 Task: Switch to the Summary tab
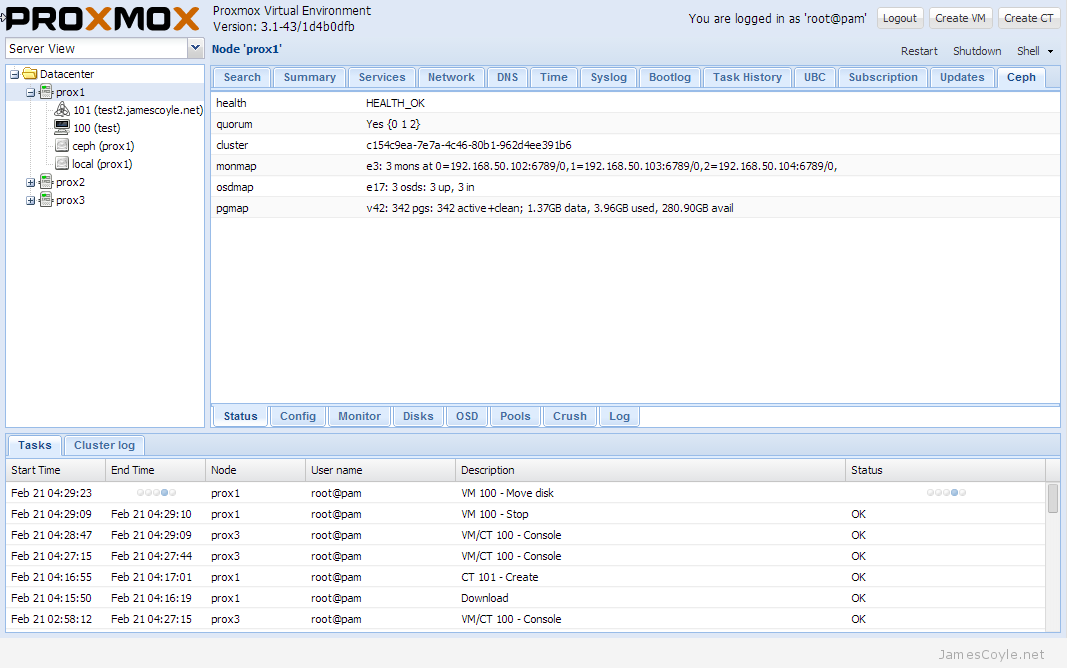point(310,78)
